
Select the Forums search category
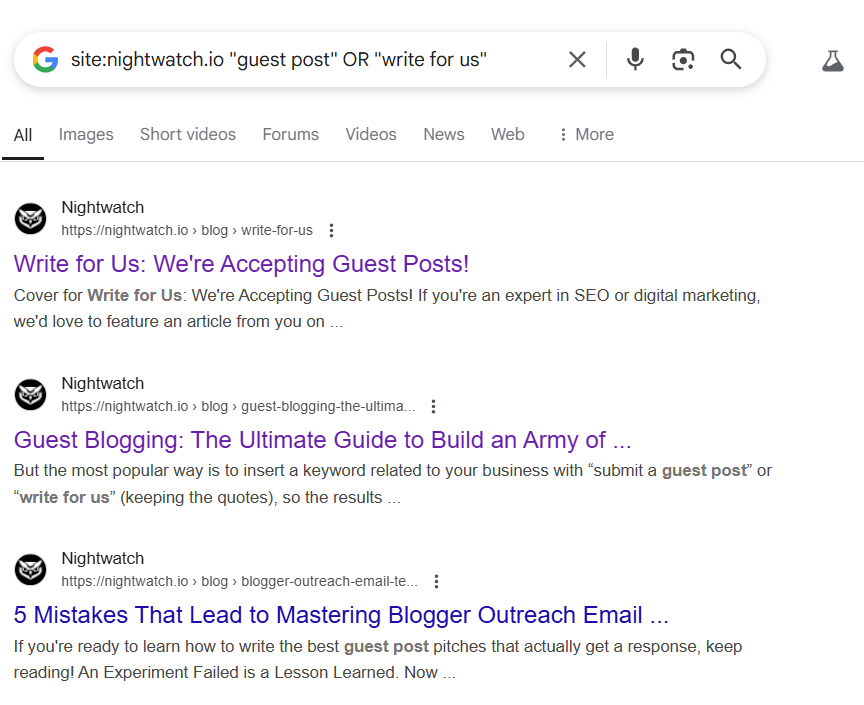pos(290,134)
